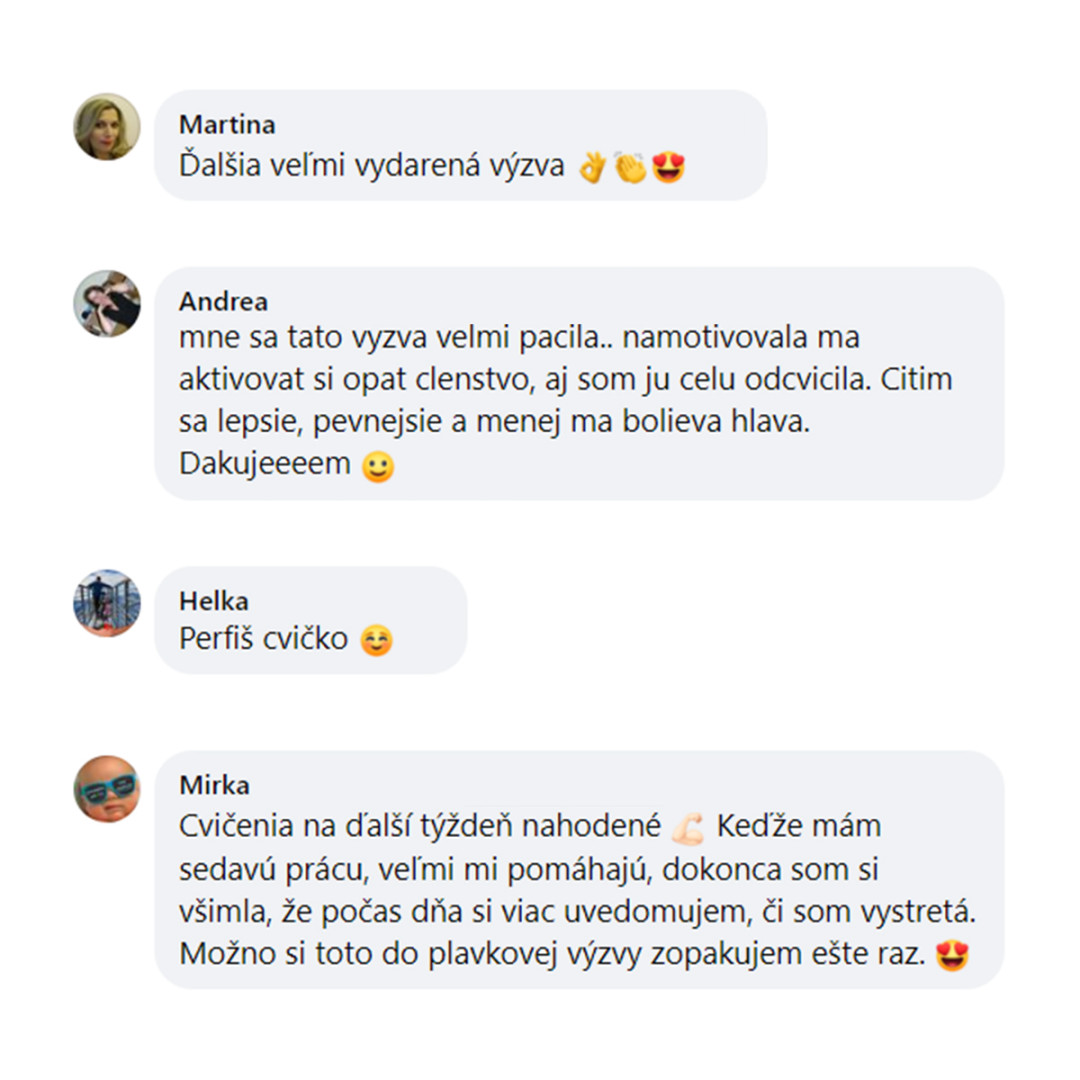Open Helka's profile picture
The height and width of the screenshot is (1080, 1080).
[x=107, y=603]
